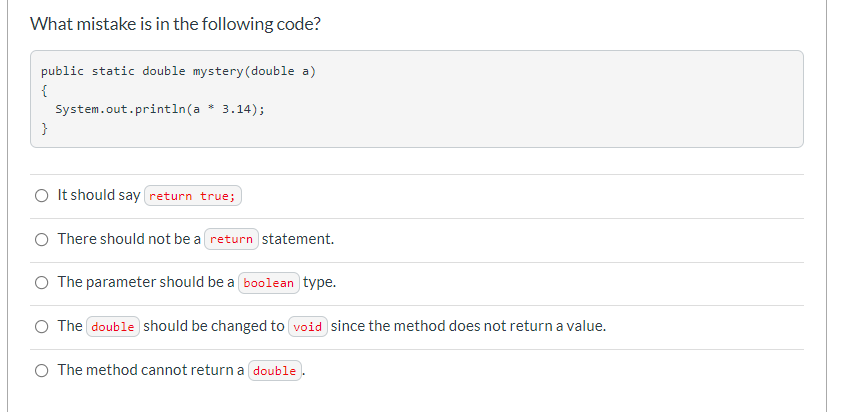Click the text 'since the method does not return a value.'
Screen dimensions: 848x412
coord(468,326)
